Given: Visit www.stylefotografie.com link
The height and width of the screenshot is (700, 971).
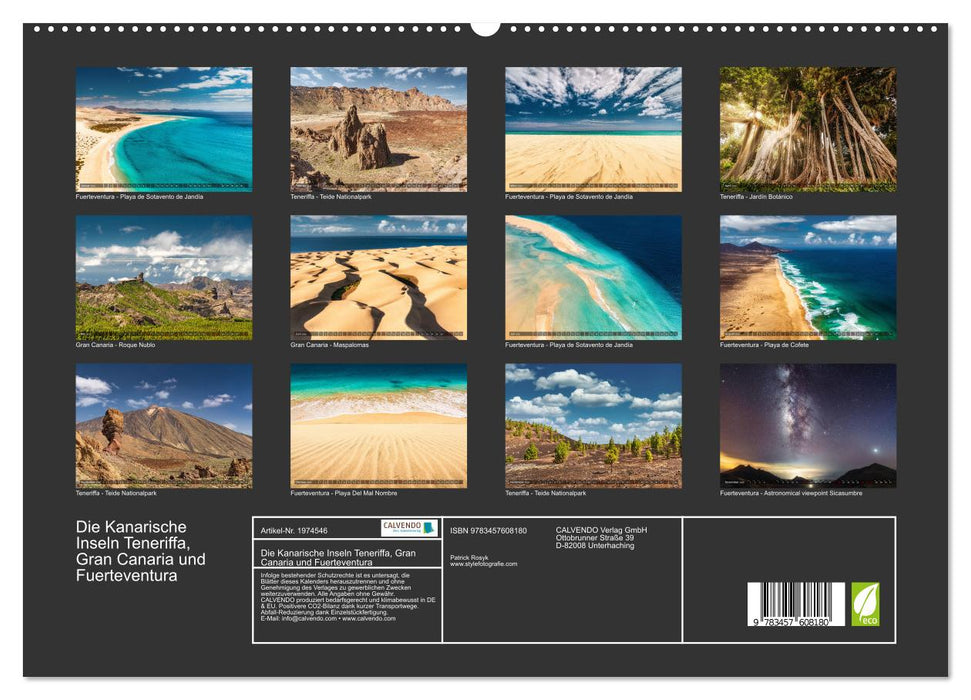Looking at the screenshot, I should (x=485, y=563).
